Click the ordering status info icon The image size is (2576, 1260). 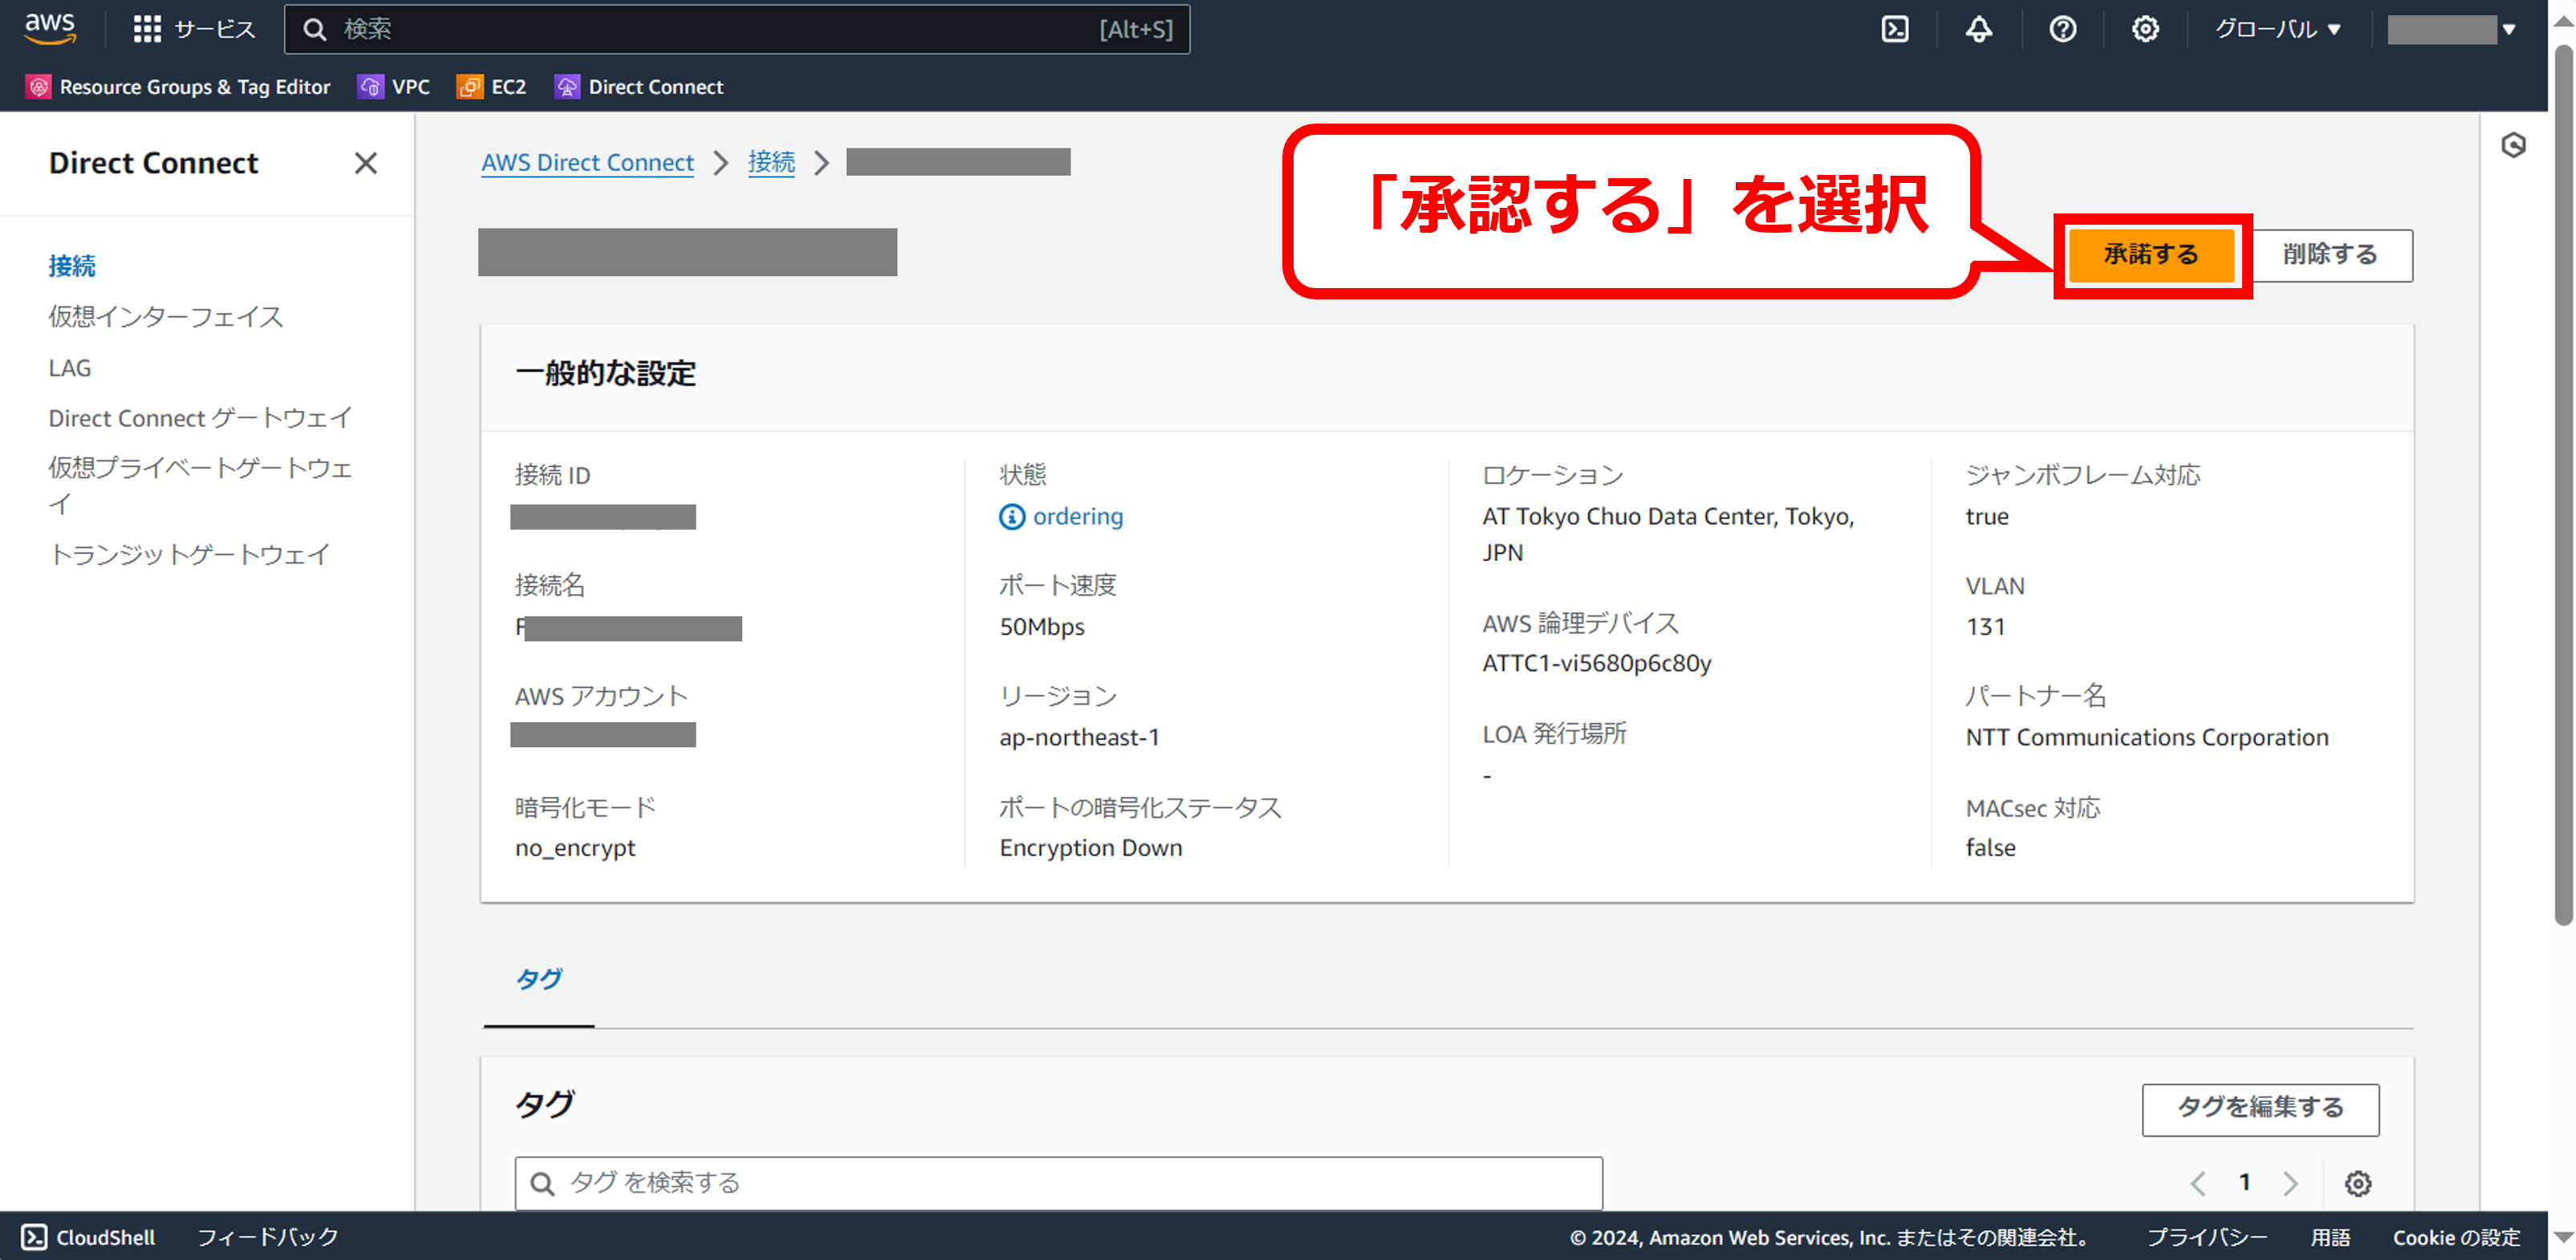1012,516
